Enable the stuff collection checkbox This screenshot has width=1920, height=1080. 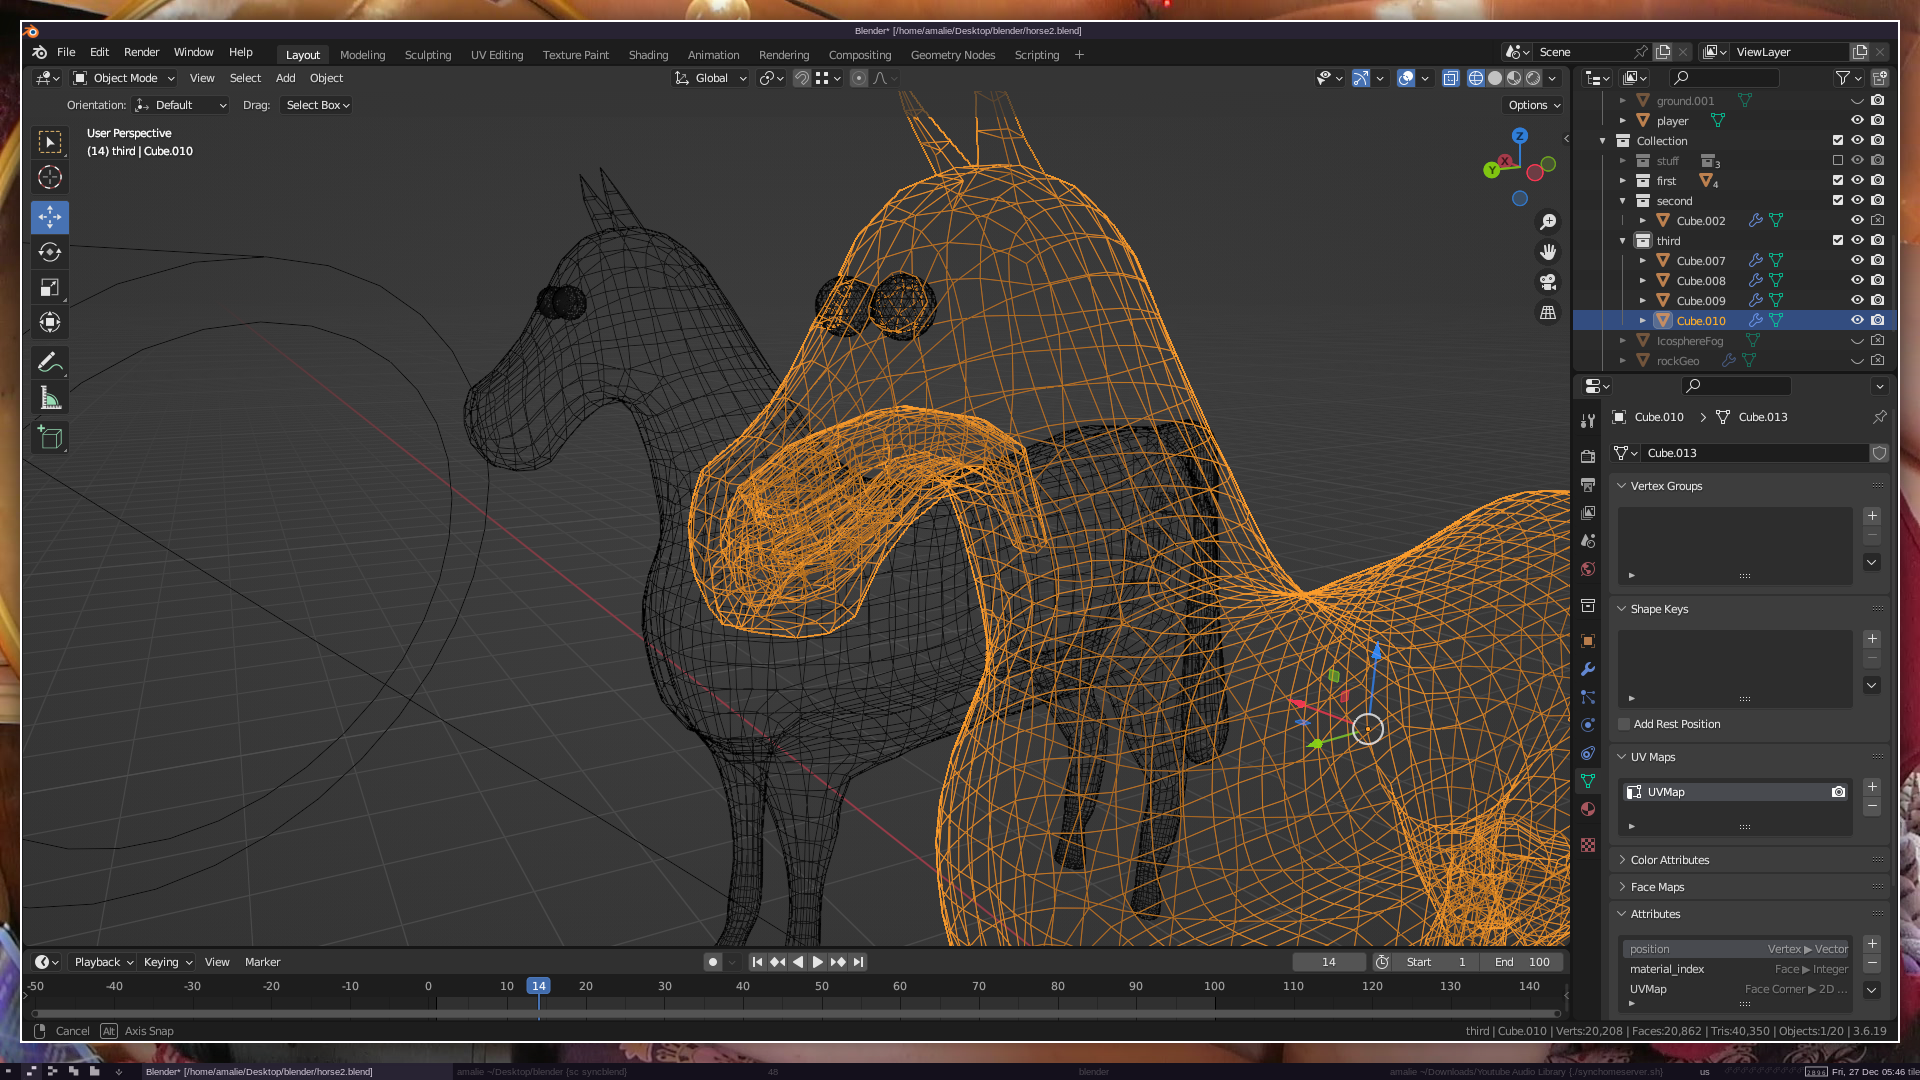1837,160
